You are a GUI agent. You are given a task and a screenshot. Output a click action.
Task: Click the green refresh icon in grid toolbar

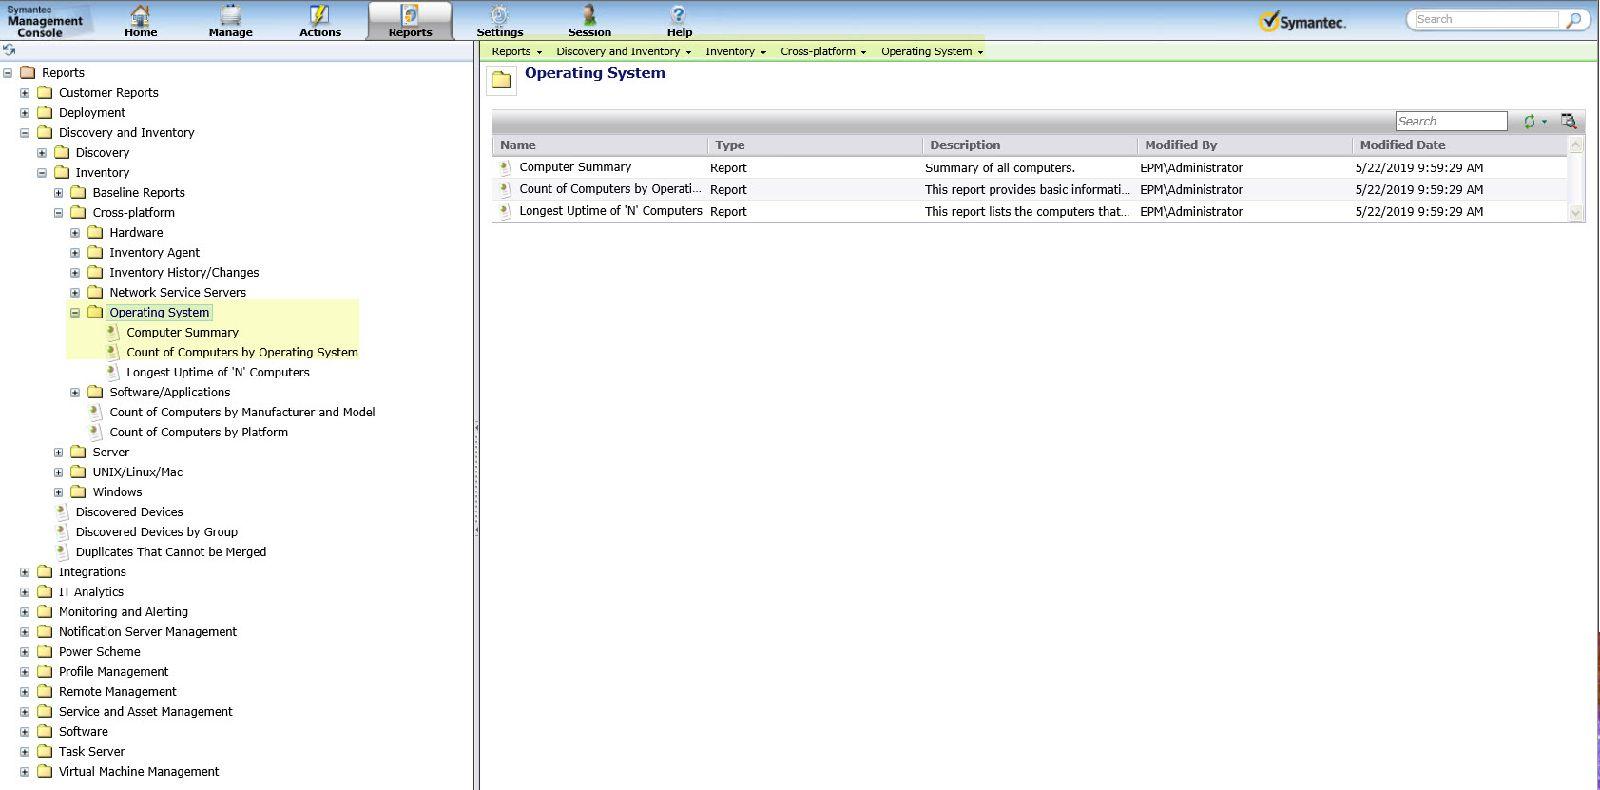tap(1529, 121)
